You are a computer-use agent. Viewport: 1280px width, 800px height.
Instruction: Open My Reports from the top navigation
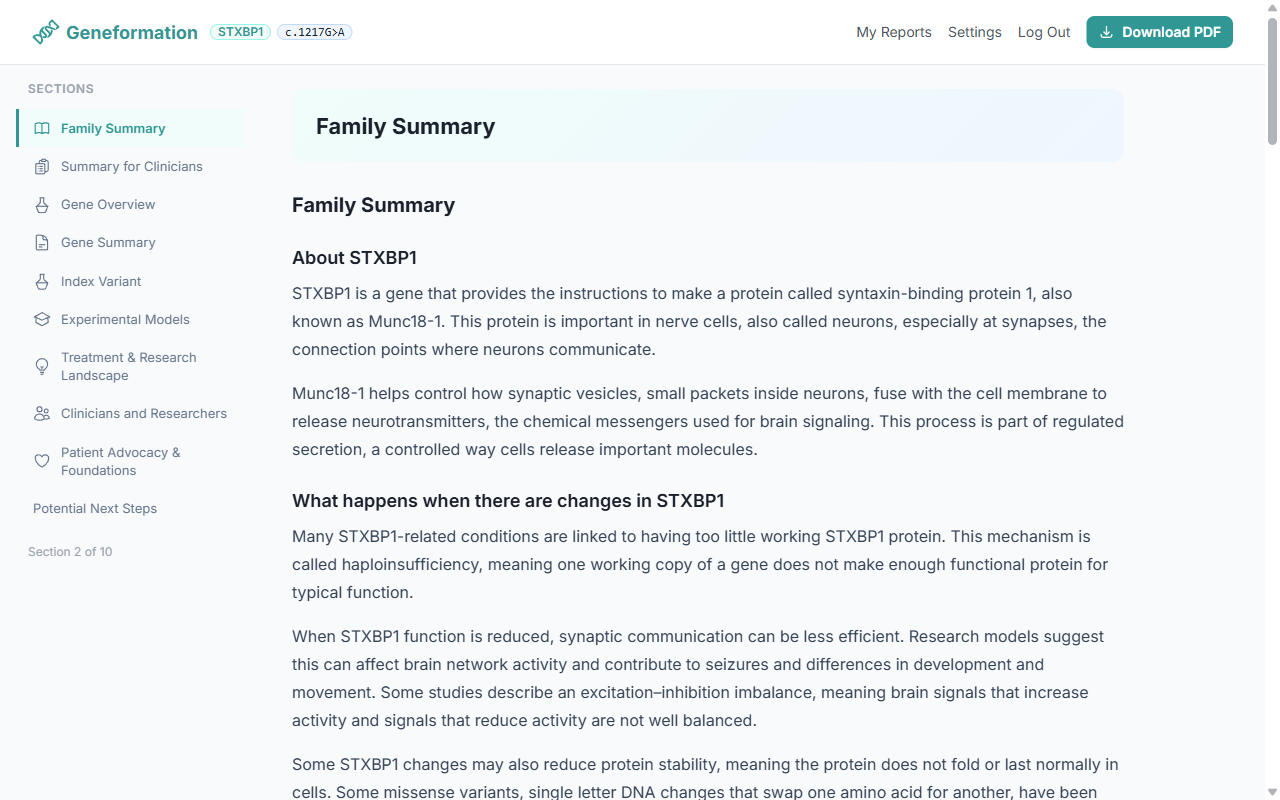[894, 32]
